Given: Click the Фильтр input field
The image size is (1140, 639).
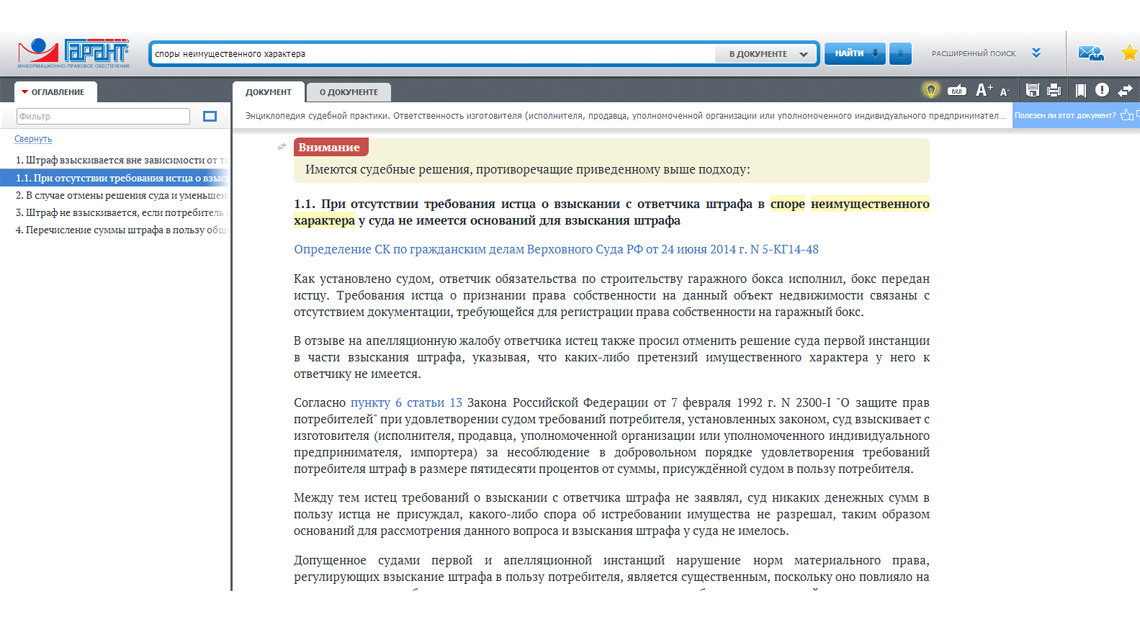Looking at the screenshot, I should (x=103, y=116).
